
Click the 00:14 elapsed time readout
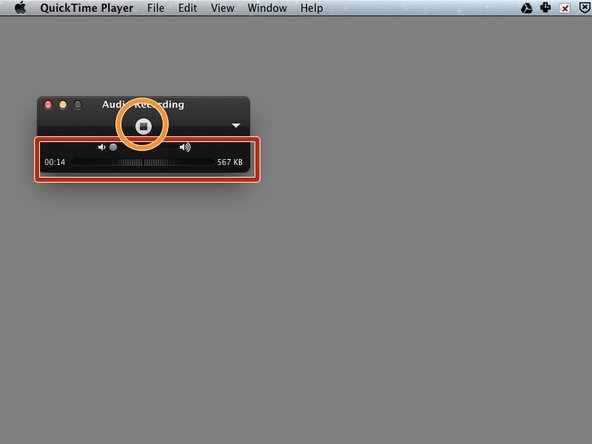pyautogui.click(x=55, y=162)
